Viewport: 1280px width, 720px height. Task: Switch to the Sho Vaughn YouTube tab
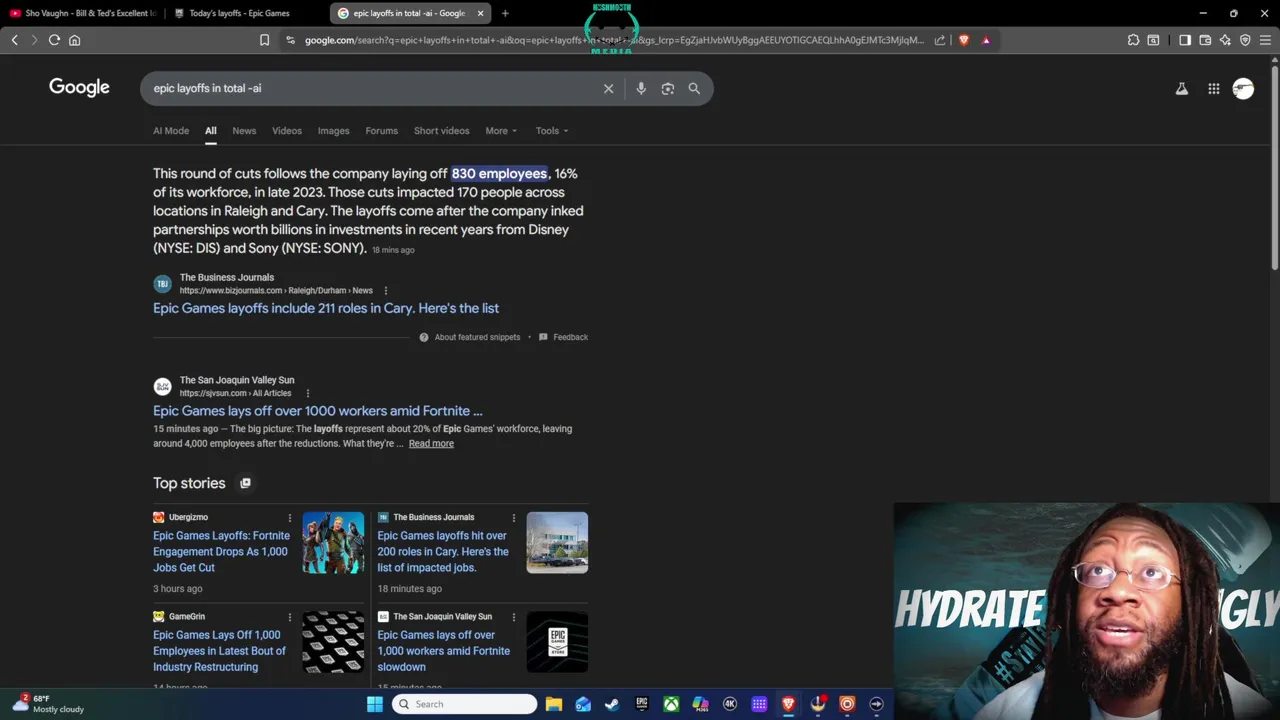pyautogui.click(x=82, y=13)
